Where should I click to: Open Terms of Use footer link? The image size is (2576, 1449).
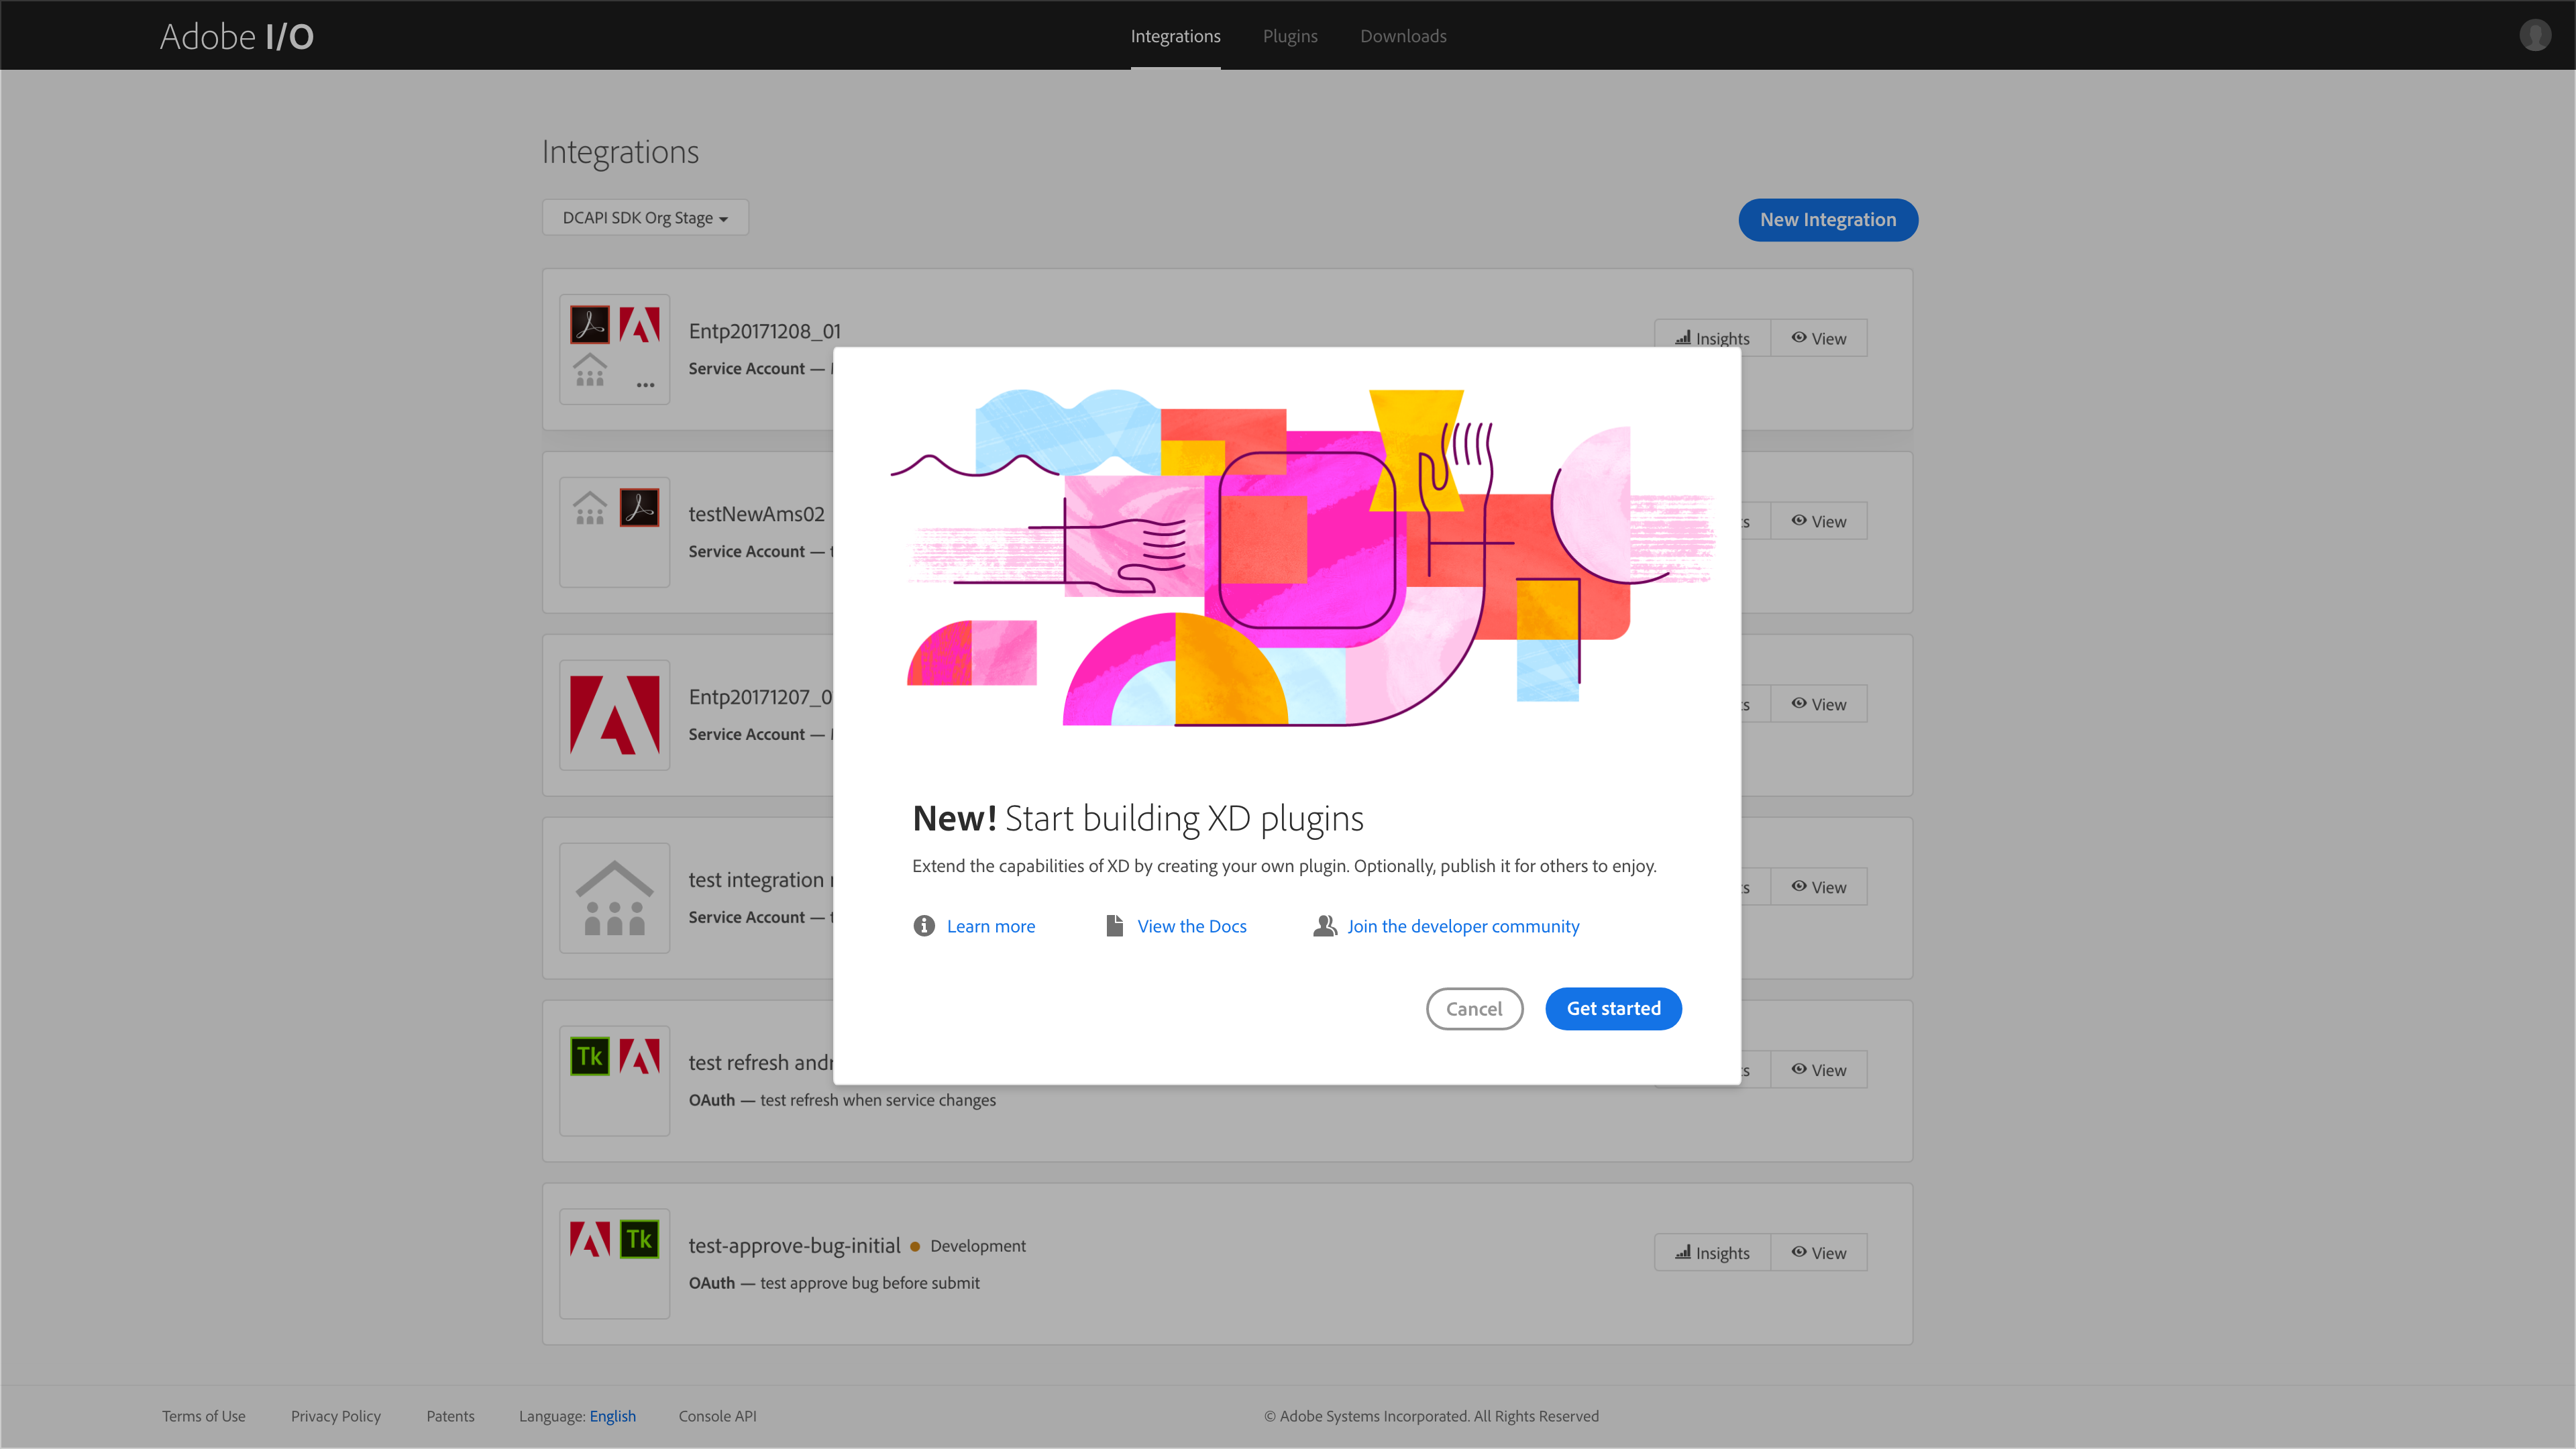pos(203,1416)
